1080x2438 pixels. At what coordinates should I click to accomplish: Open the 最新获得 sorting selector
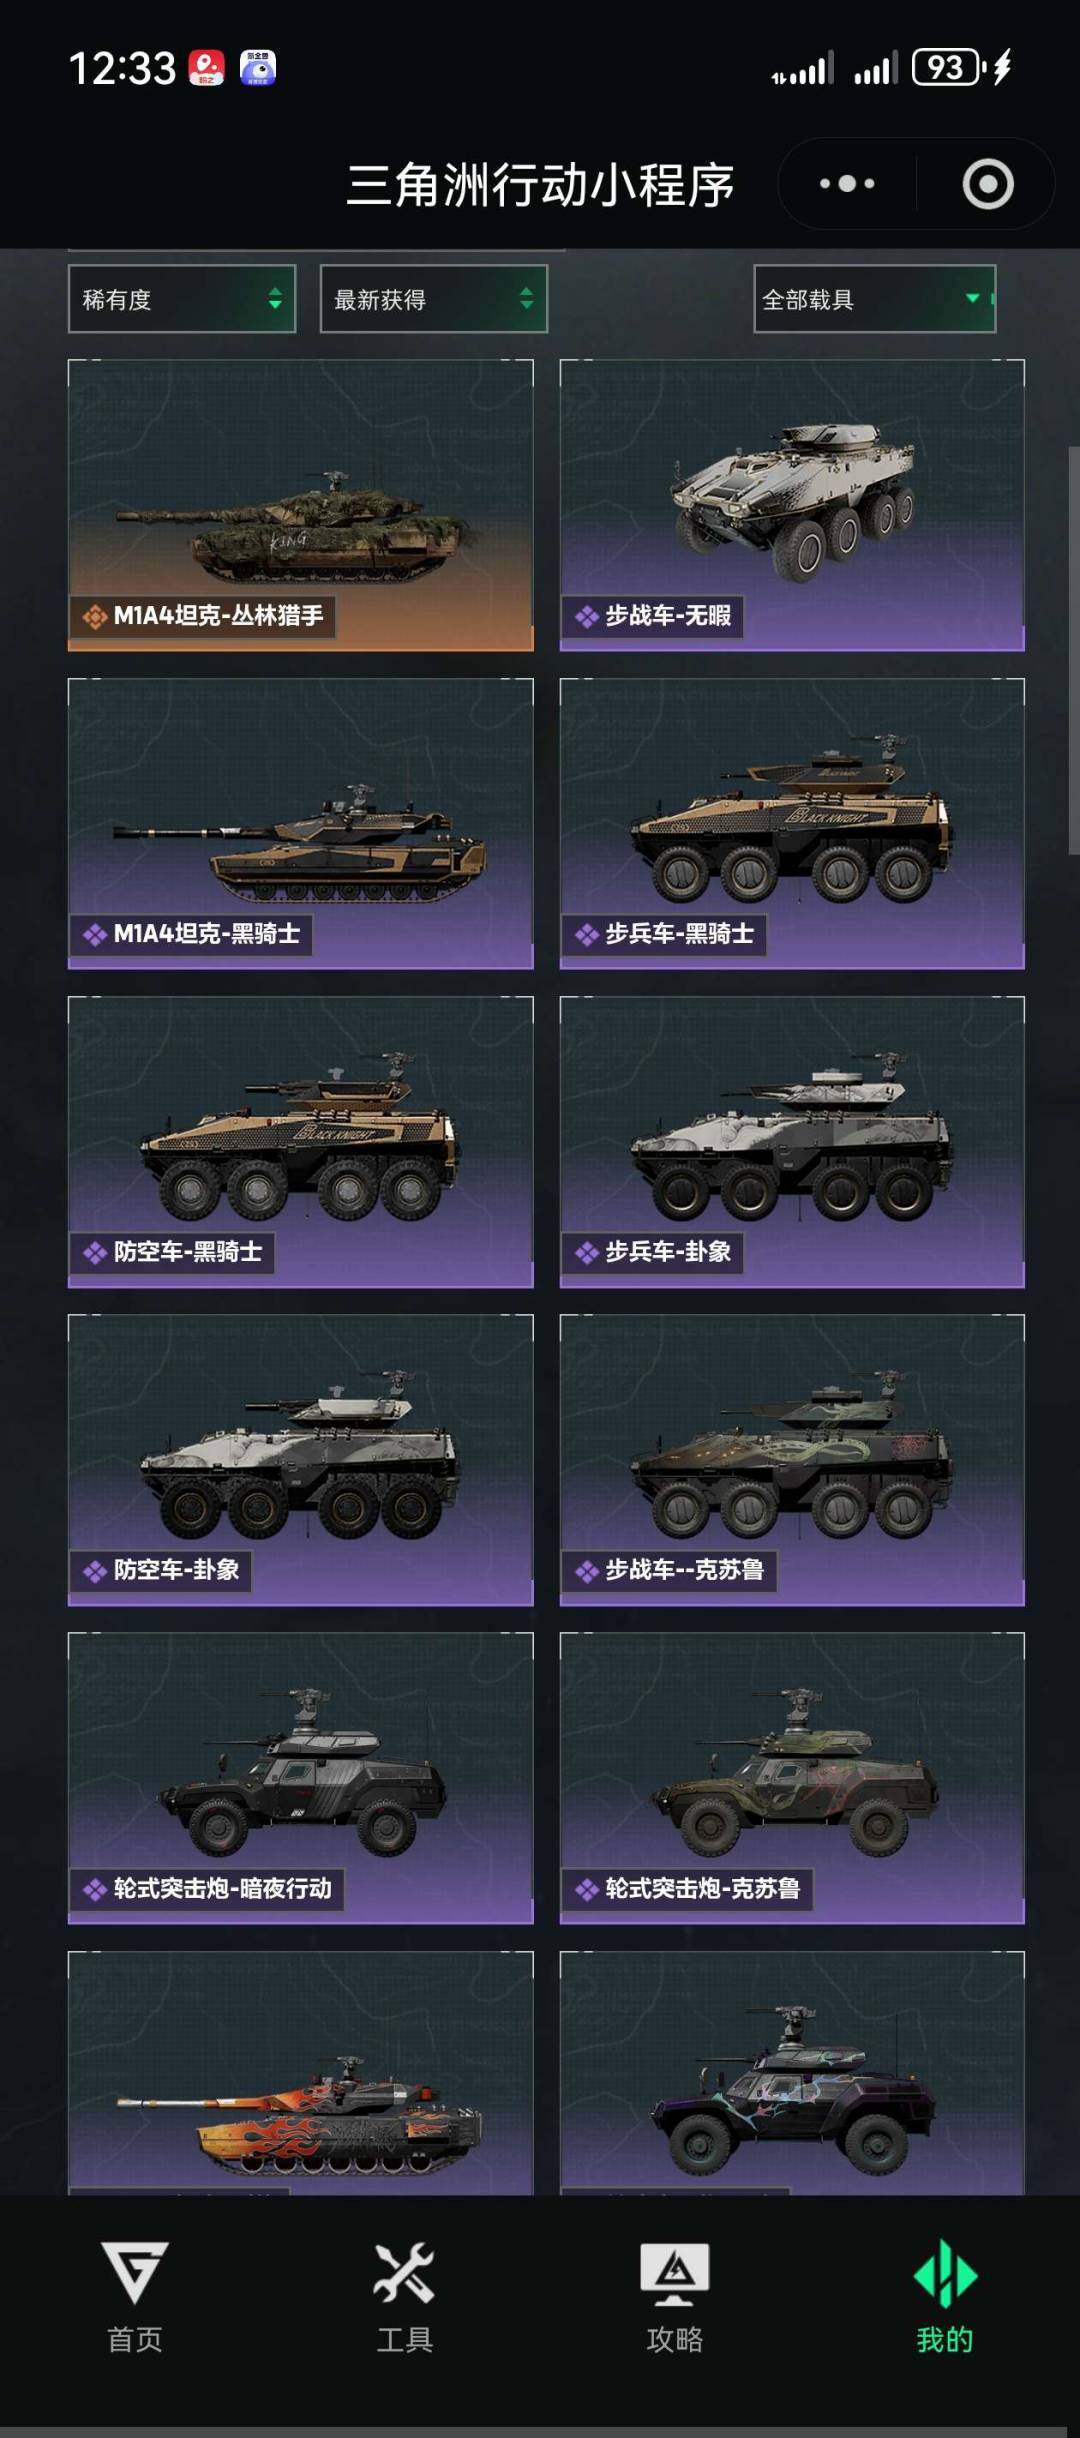tap(433, 298)
